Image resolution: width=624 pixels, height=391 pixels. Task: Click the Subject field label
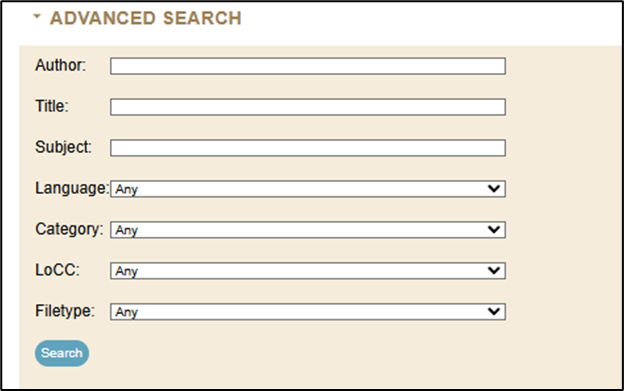tap(63, 147)
